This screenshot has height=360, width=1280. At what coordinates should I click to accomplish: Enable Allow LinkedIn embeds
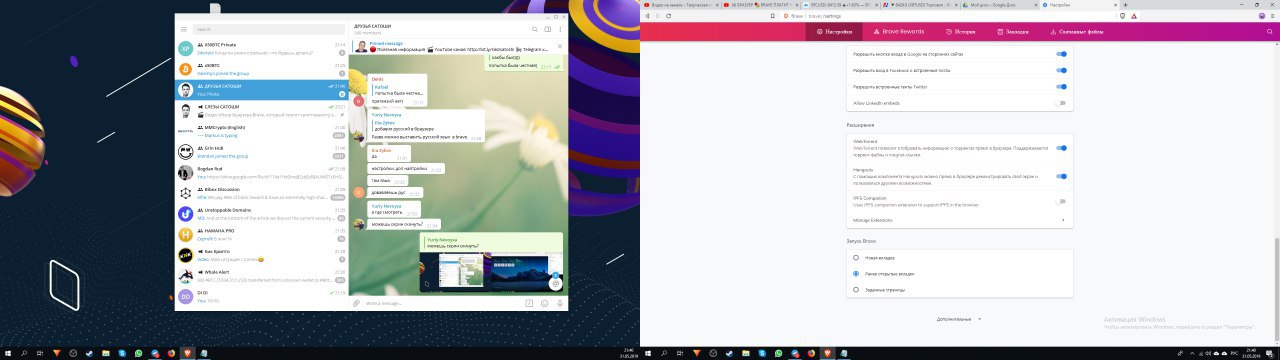[1062, 103]
